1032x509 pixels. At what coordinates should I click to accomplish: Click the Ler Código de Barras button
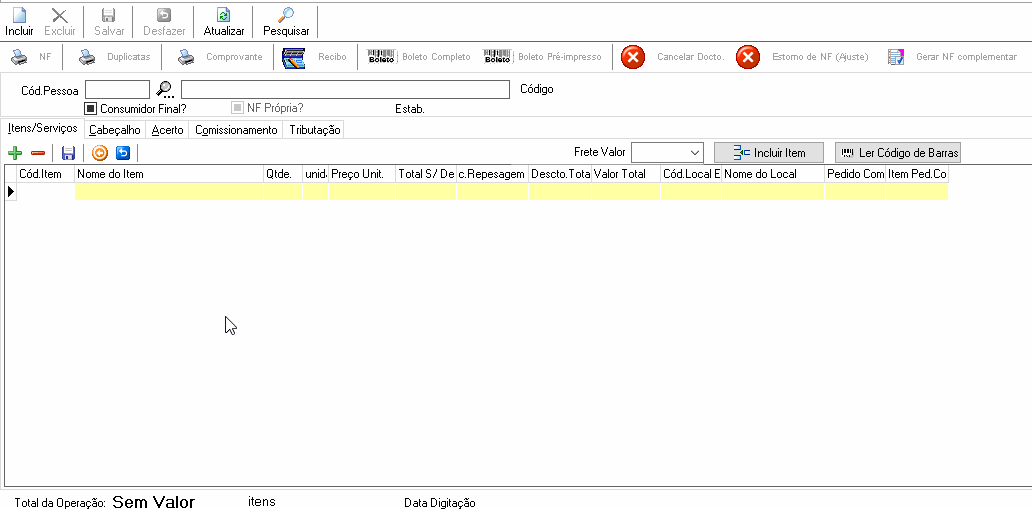pyautogui.click(x=898, y=153)
